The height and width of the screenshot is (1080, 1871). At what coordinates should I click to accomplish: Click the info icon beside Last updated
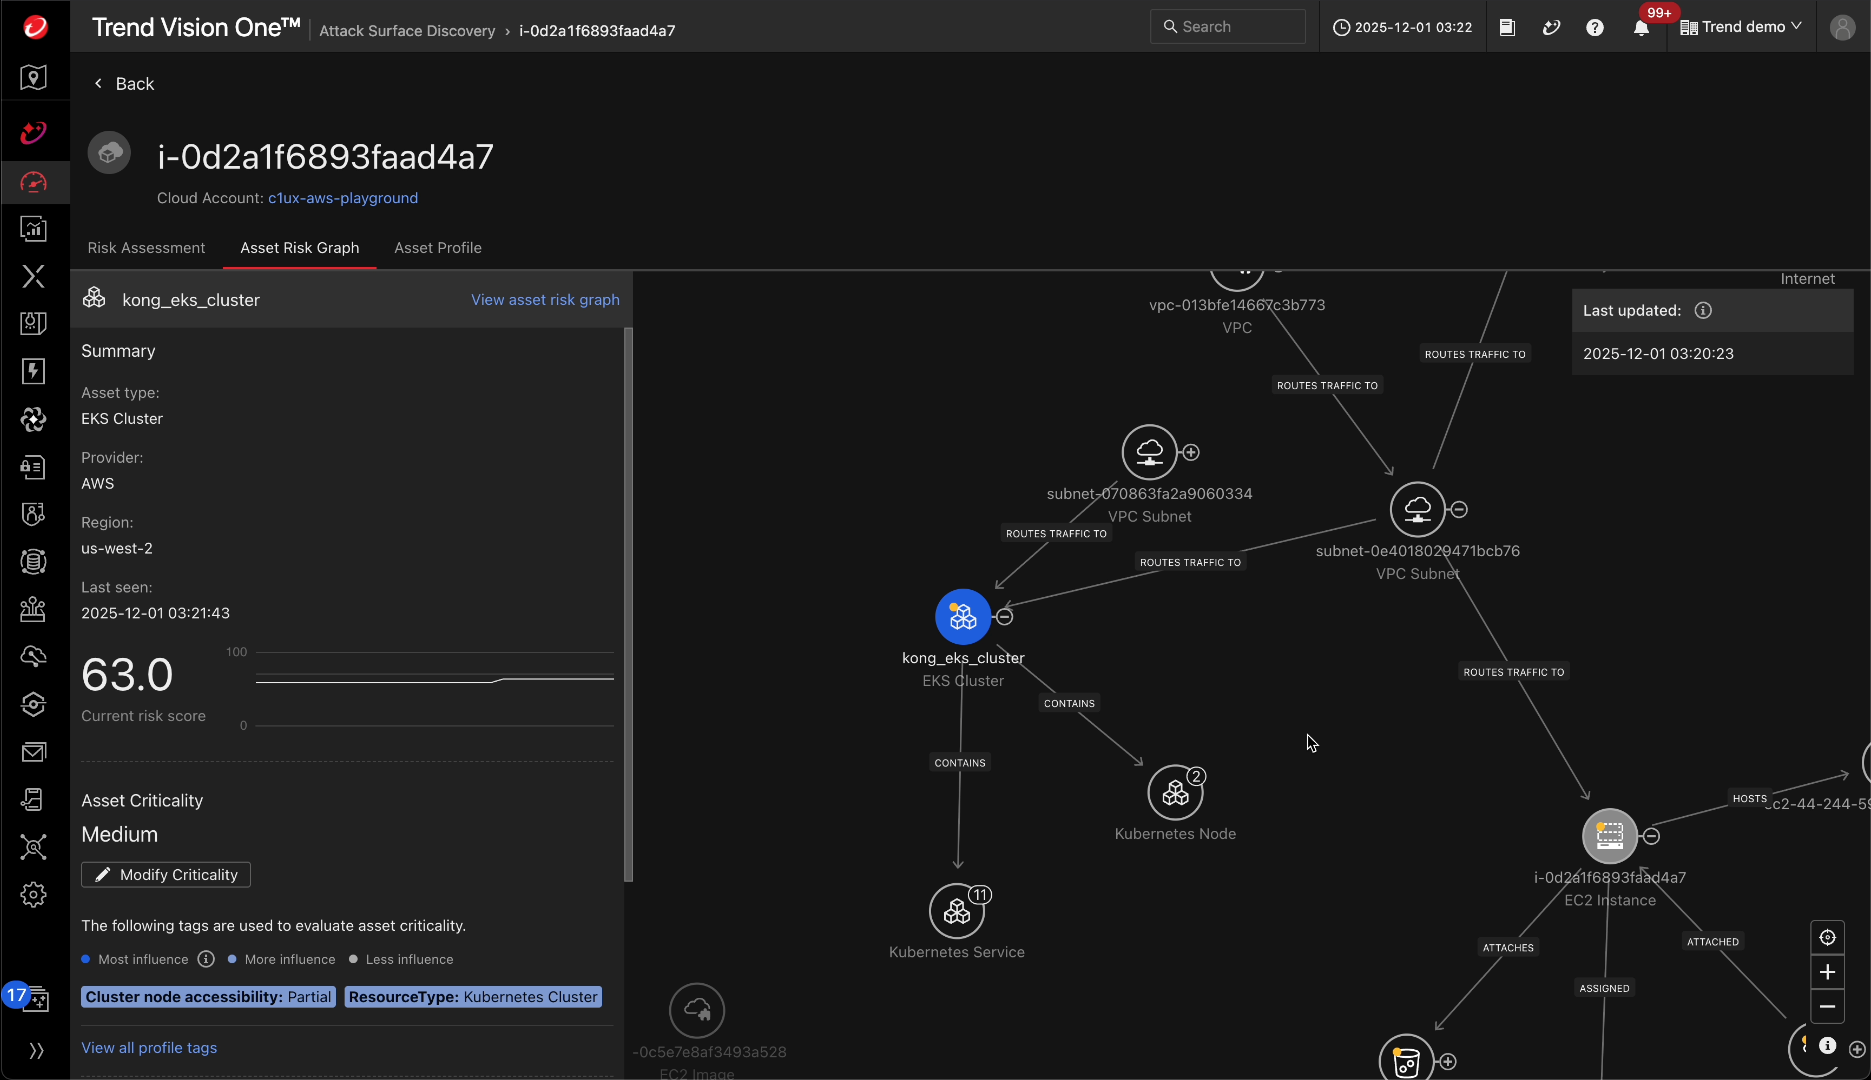(1703, 310)
